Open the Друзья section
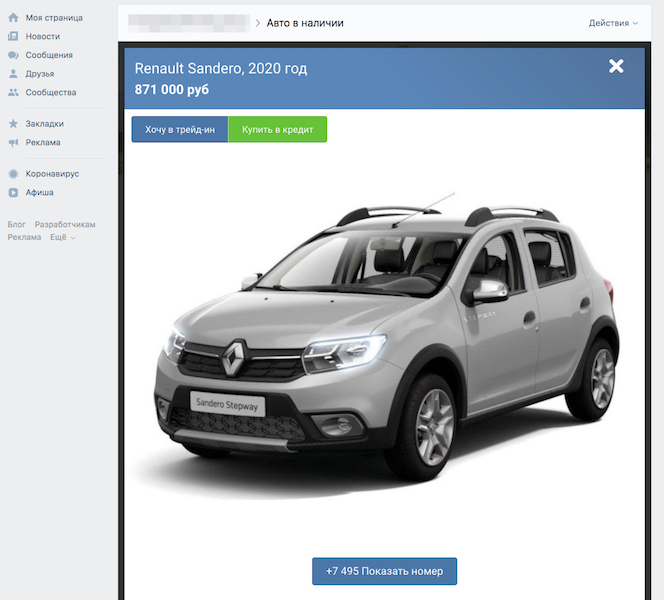Viewport: 664px width, 600px height. (x=40, y=74)
